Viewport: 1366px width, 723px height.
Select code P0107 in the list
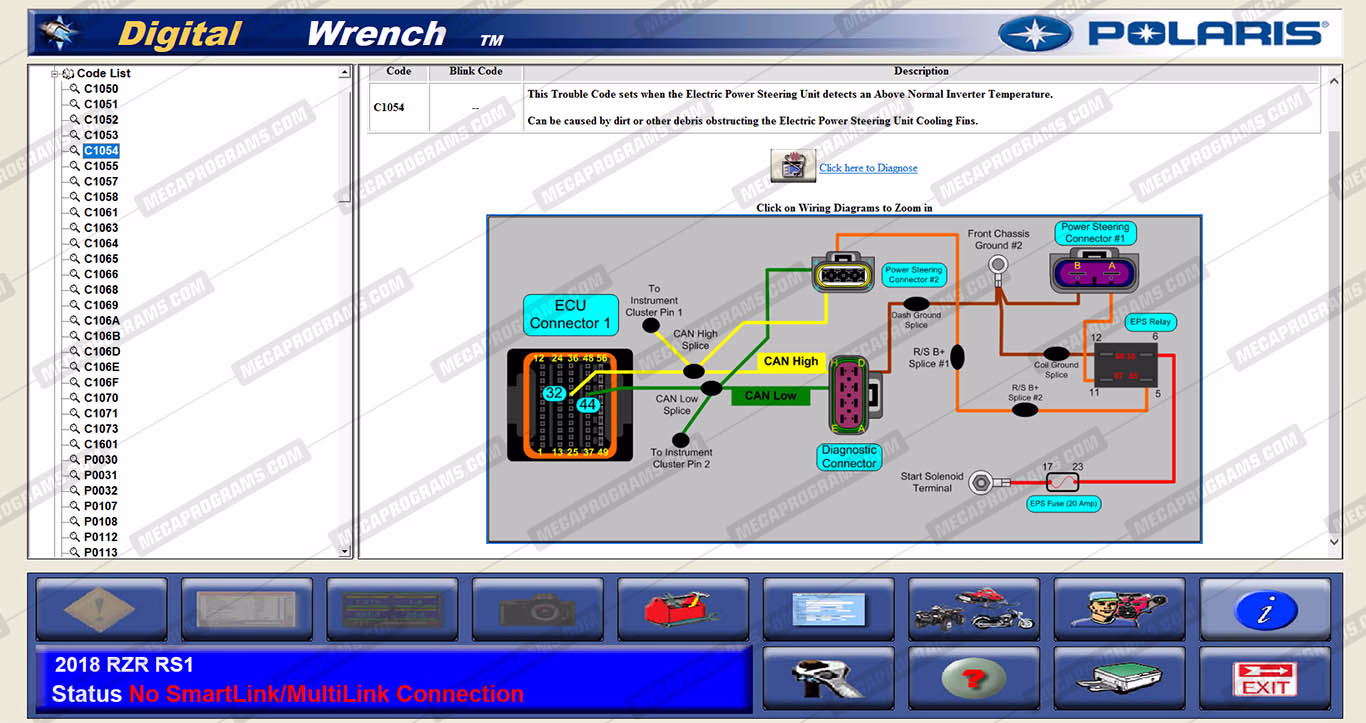pos(101,506)
